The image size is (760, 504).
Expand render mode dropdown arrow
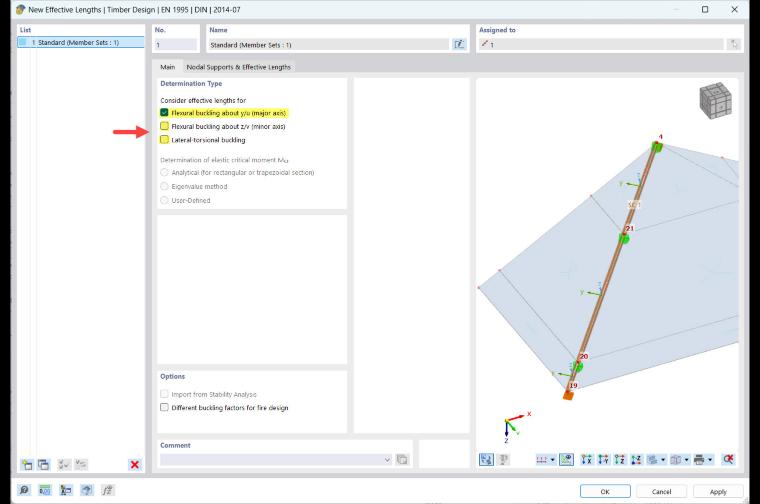(x=686, y=459)
